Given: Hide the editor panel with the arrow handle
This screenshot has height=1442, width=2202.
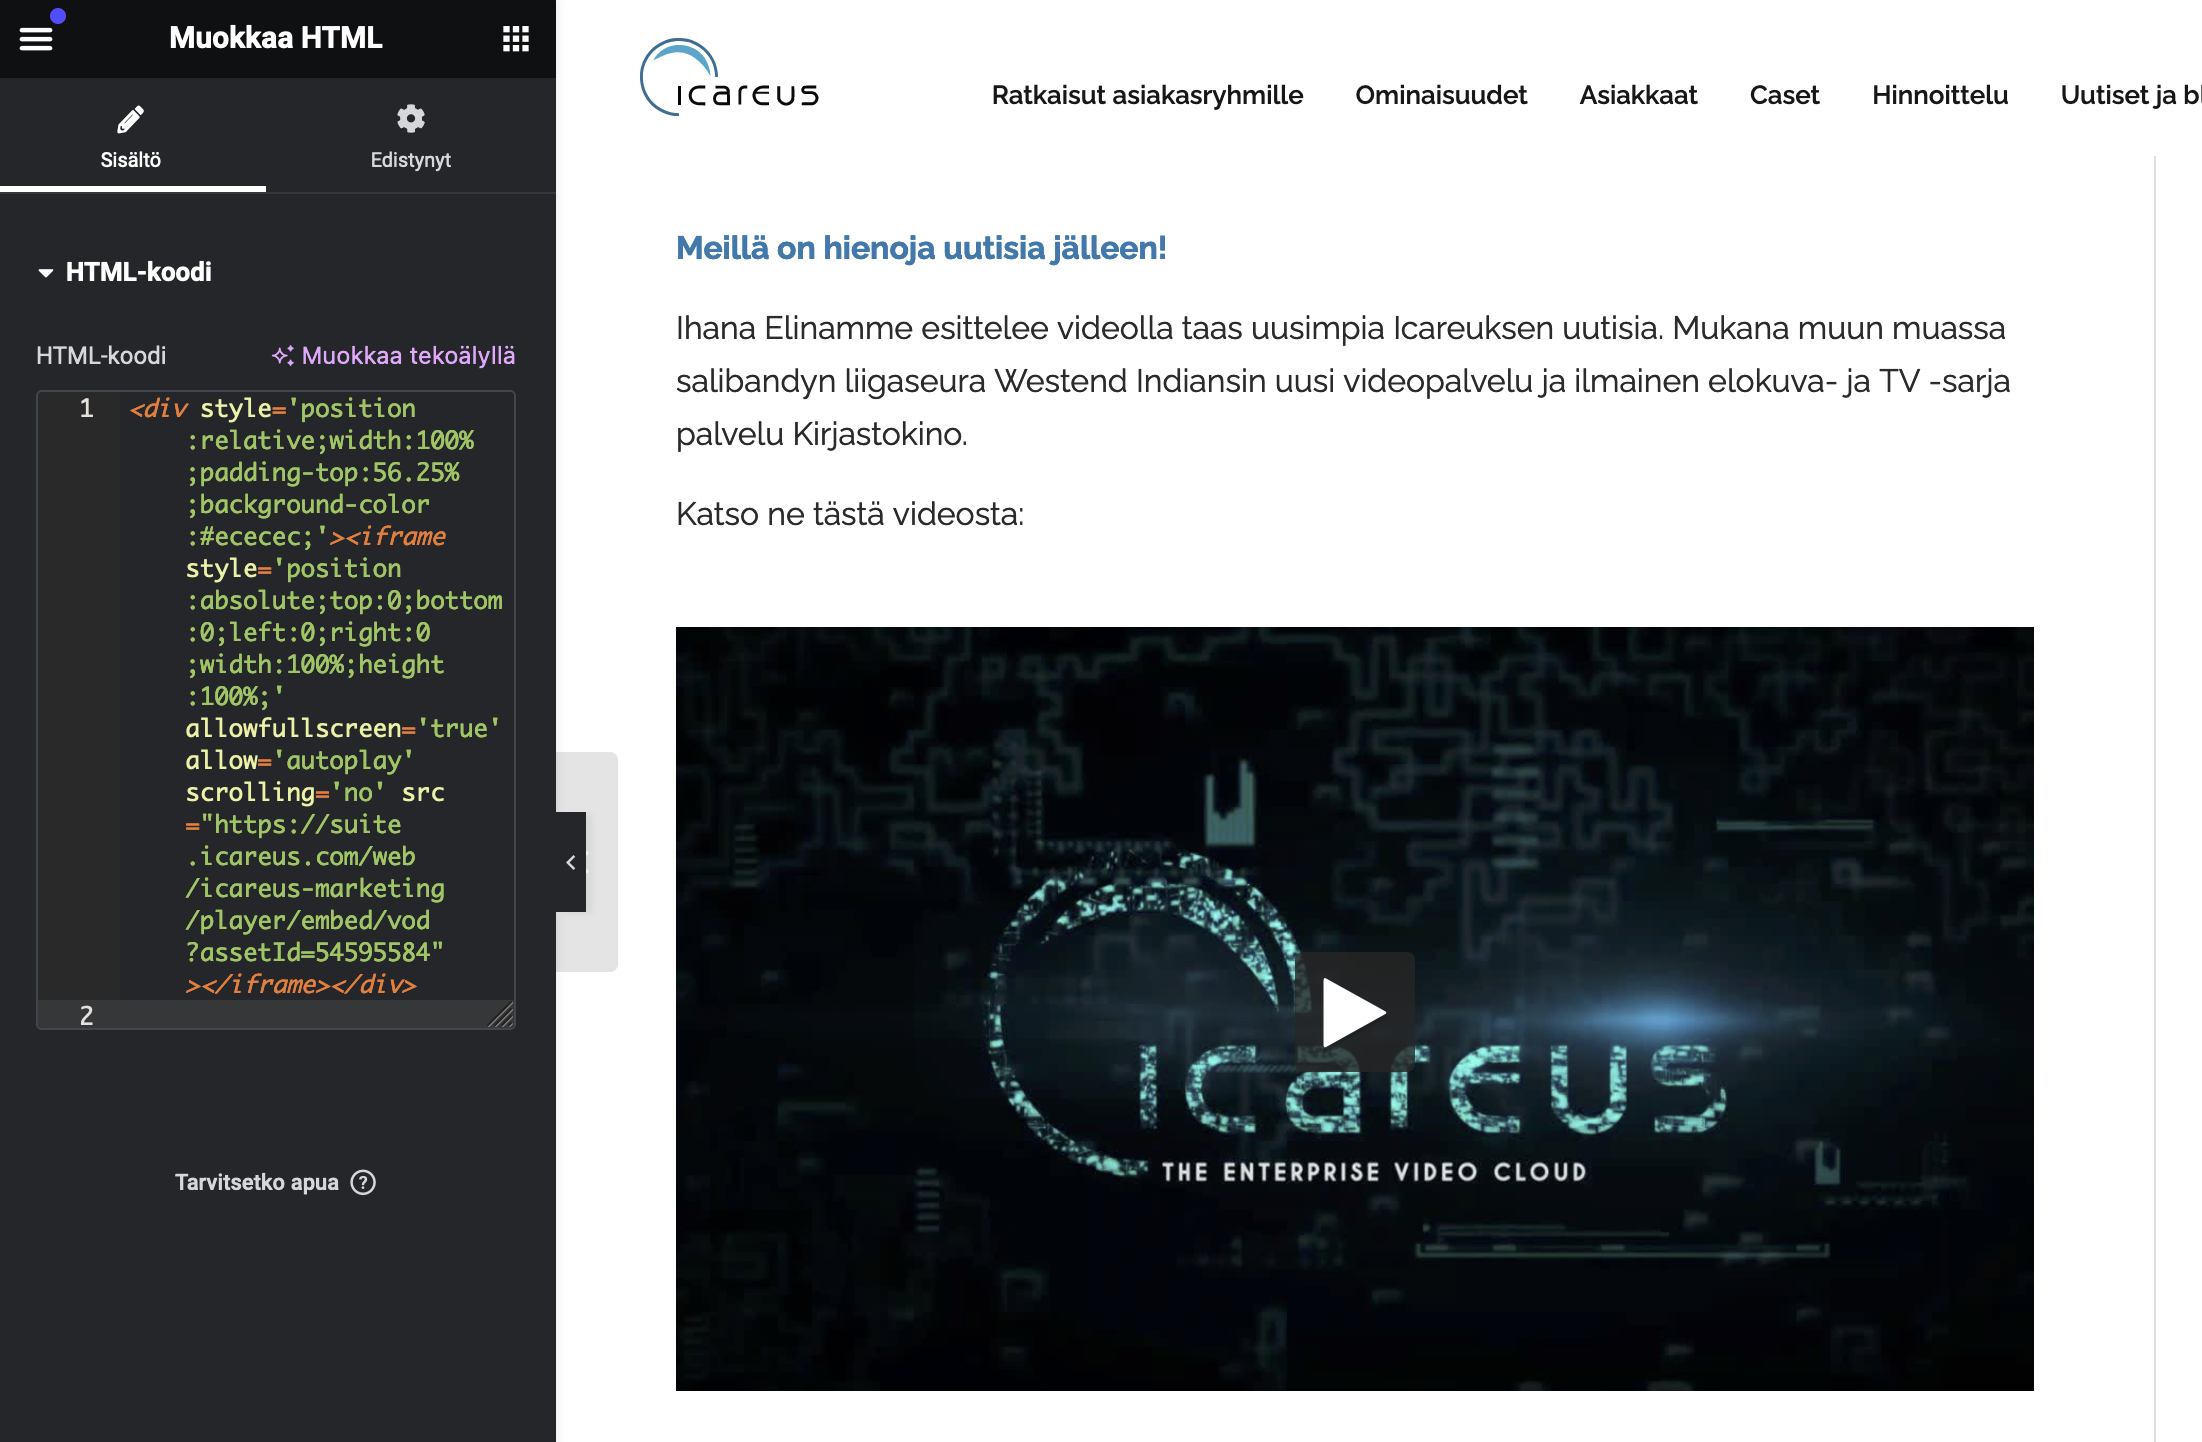Looking at the screenshot, I should pos(570,862).
